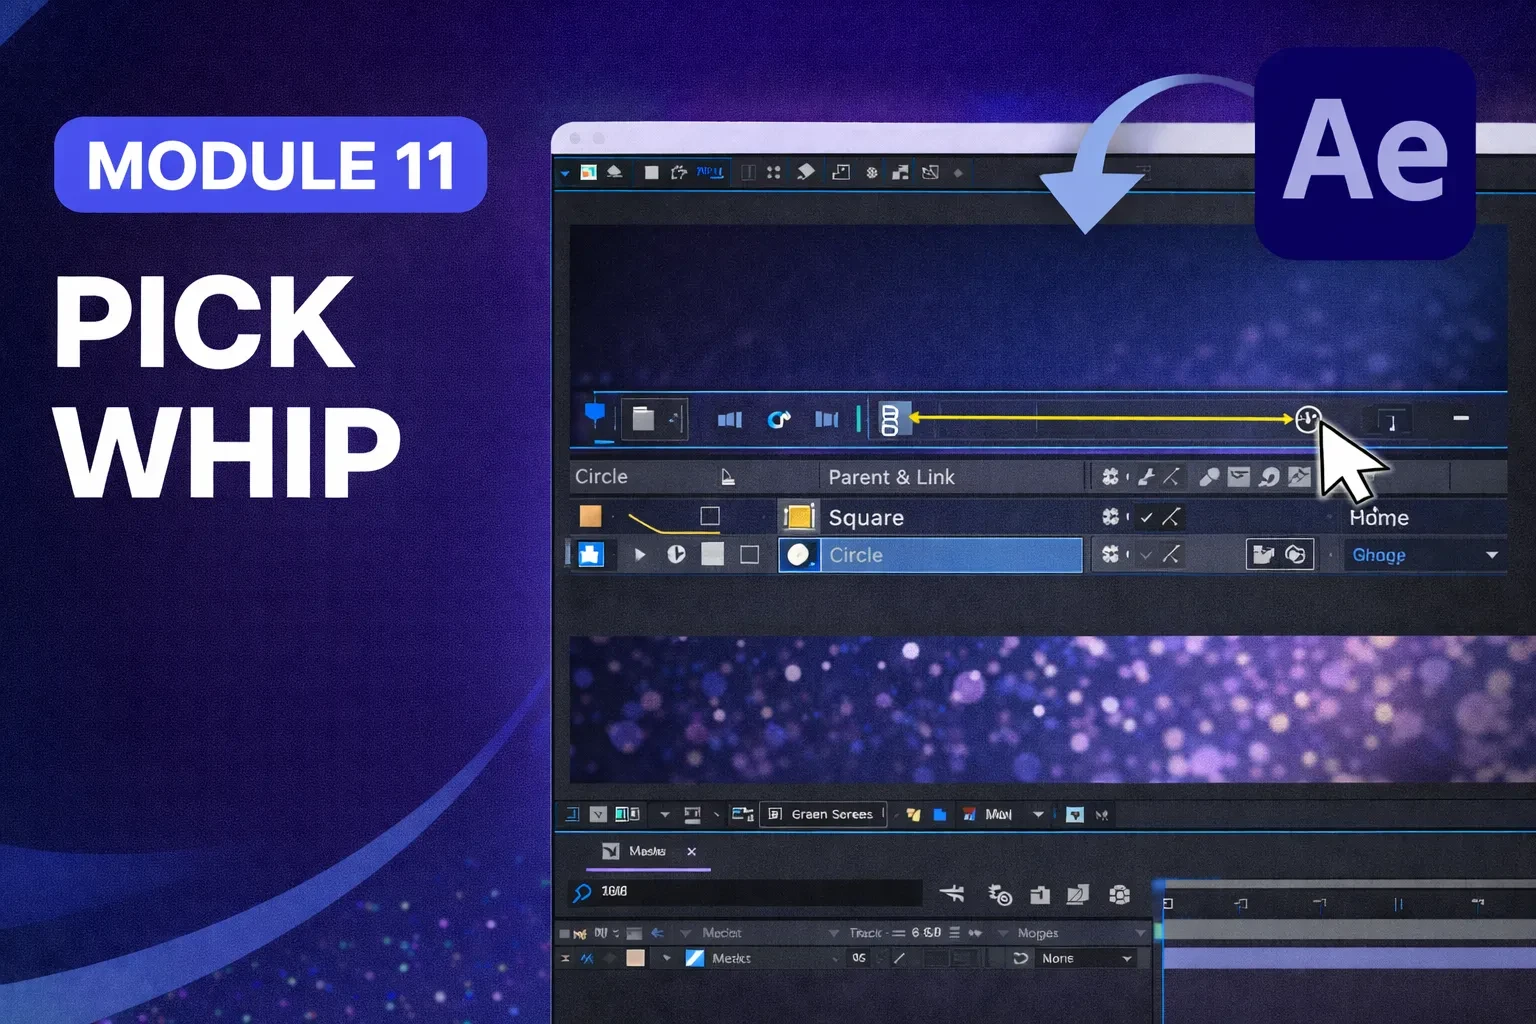Toggle the checkbox in the Square layer row
1536x1024 pixels.
pyautogui.click(x=710, y=516)
